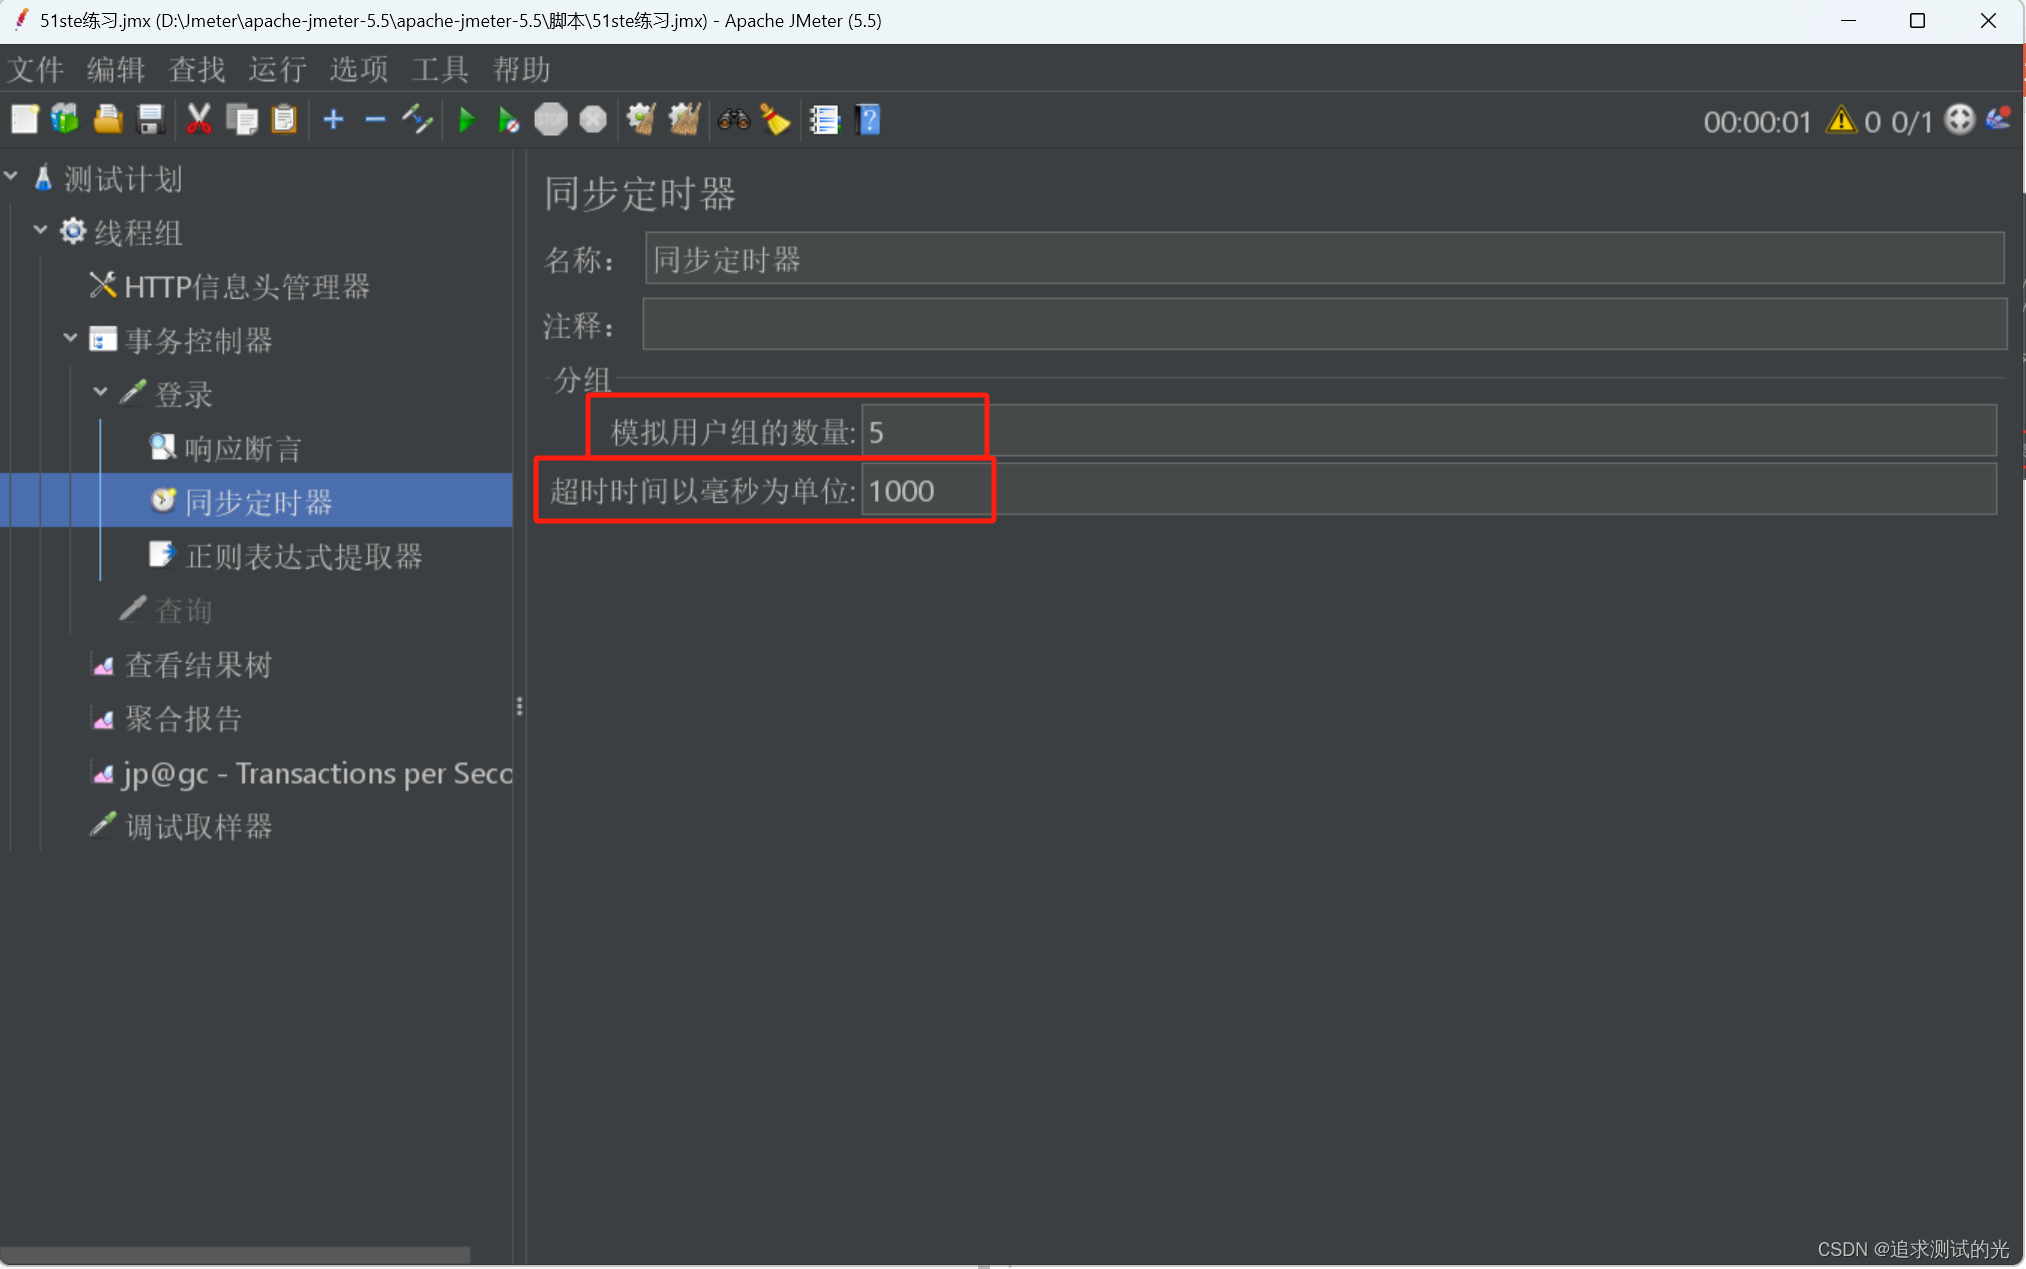This screenshot has height=1269, width=2026.
Task: Open the 查找 menu
Action: coord(197,69)
